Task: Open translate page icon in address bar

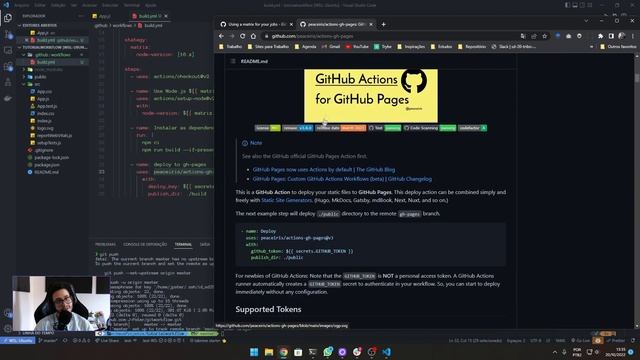Action: click(x=523, y=36)
